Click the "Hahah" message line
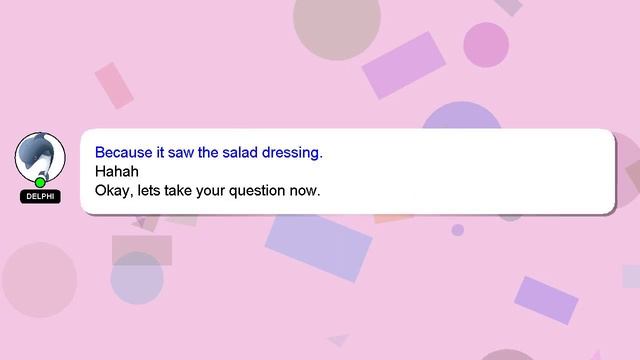The image size is (640, 360). [117, 171]
